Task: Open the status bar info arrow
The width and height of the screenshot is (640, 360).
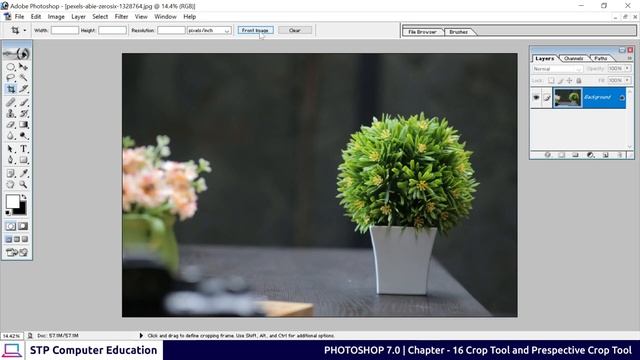Action: pos(141,336)
